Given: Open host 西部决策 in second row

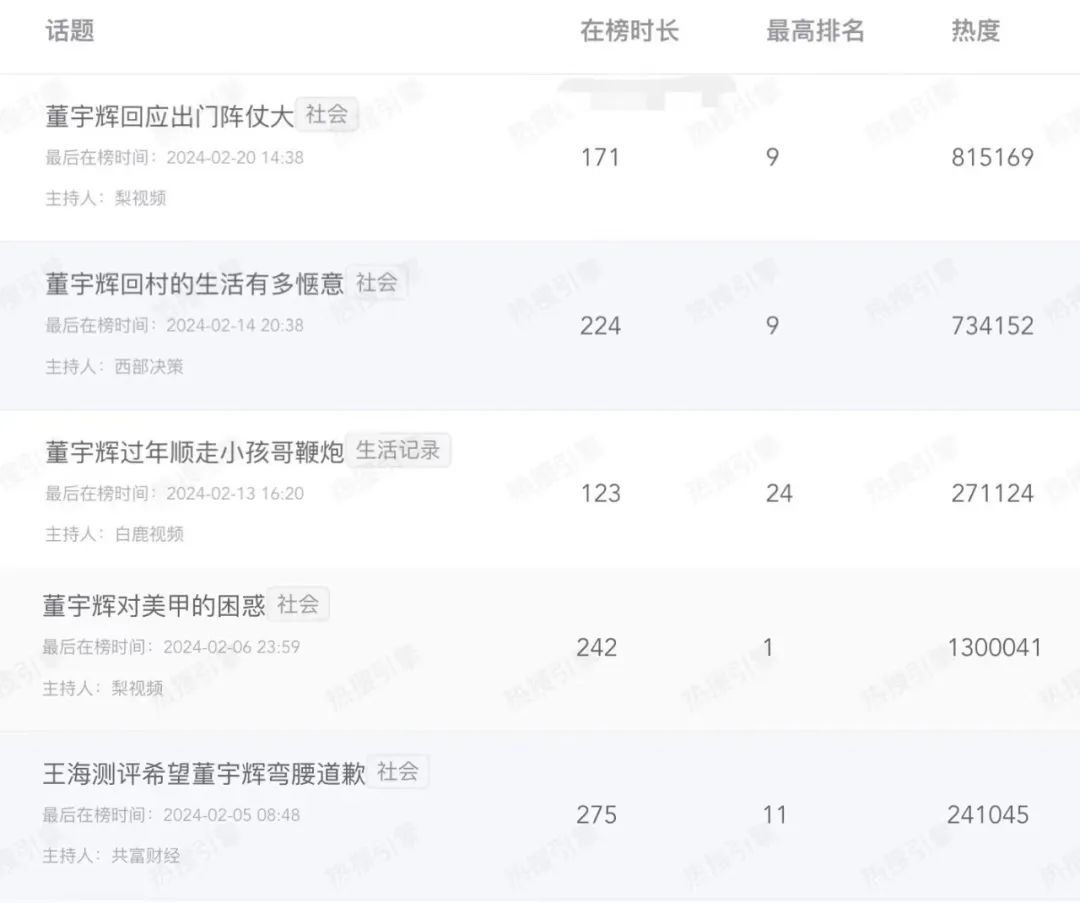Looking at the screenshot, I should (x=149, y=366).
